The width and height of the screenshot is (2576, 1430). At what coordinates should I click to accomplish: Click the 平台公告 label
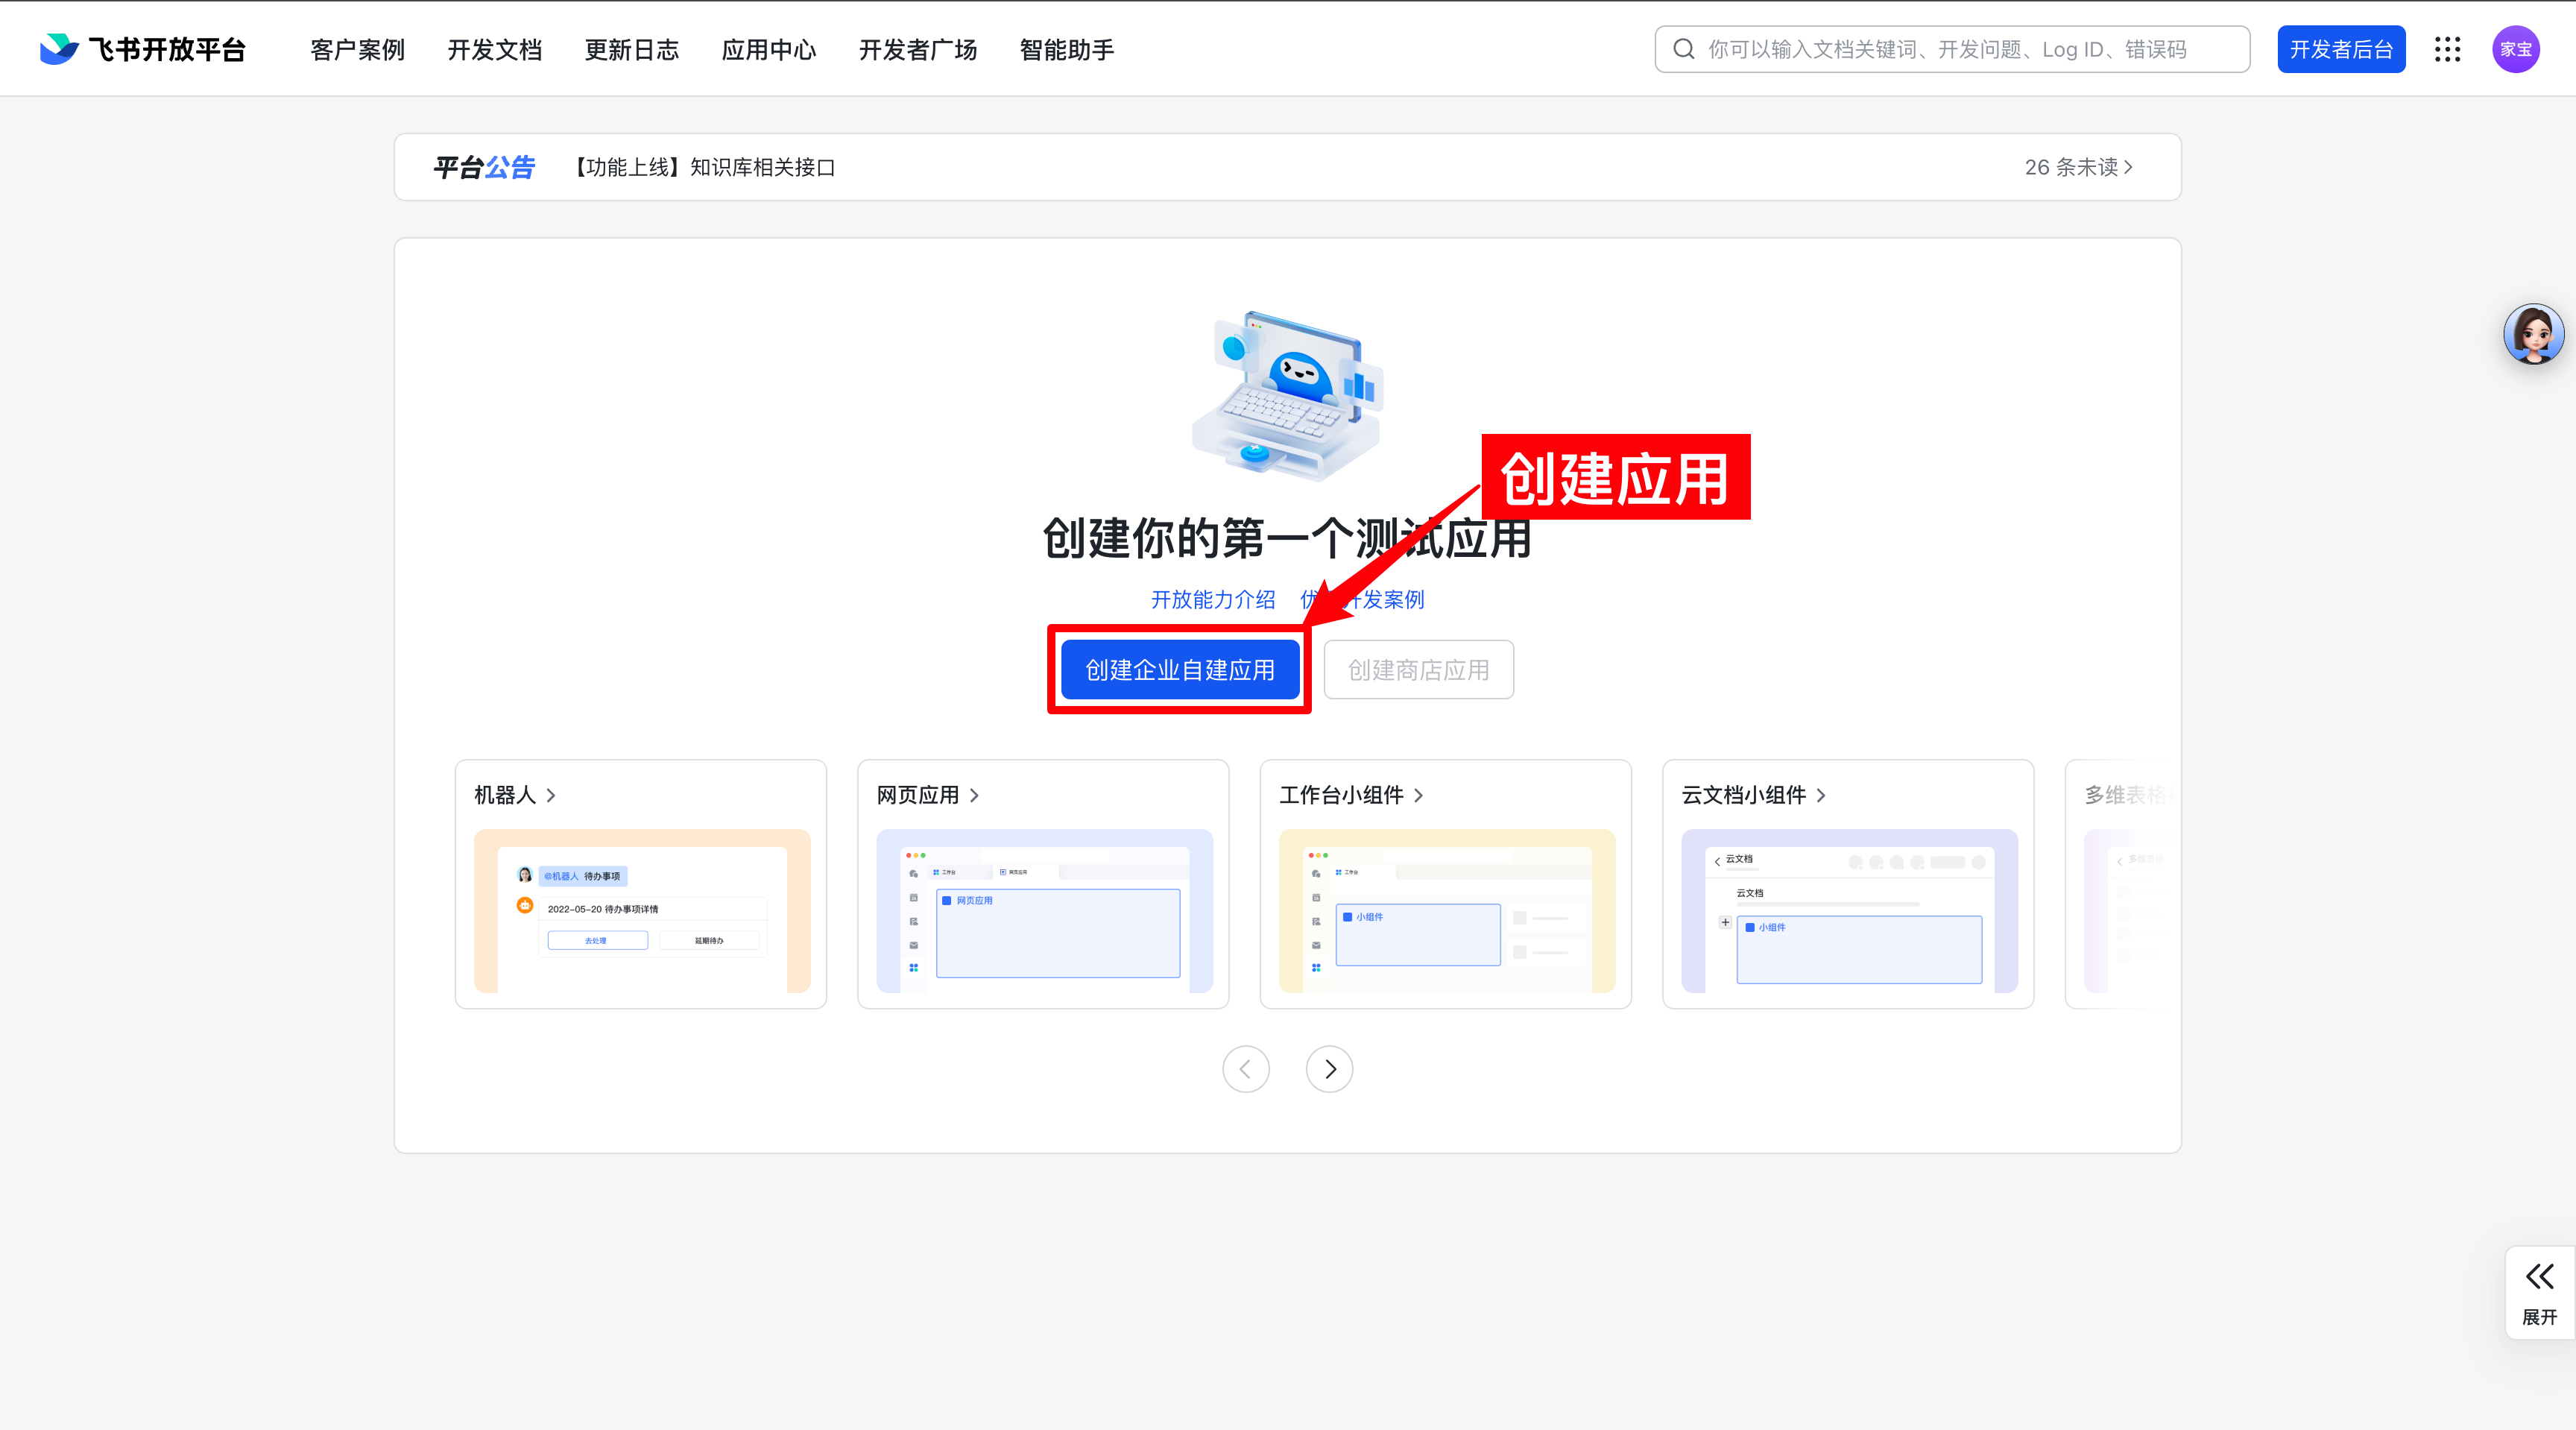484,167
